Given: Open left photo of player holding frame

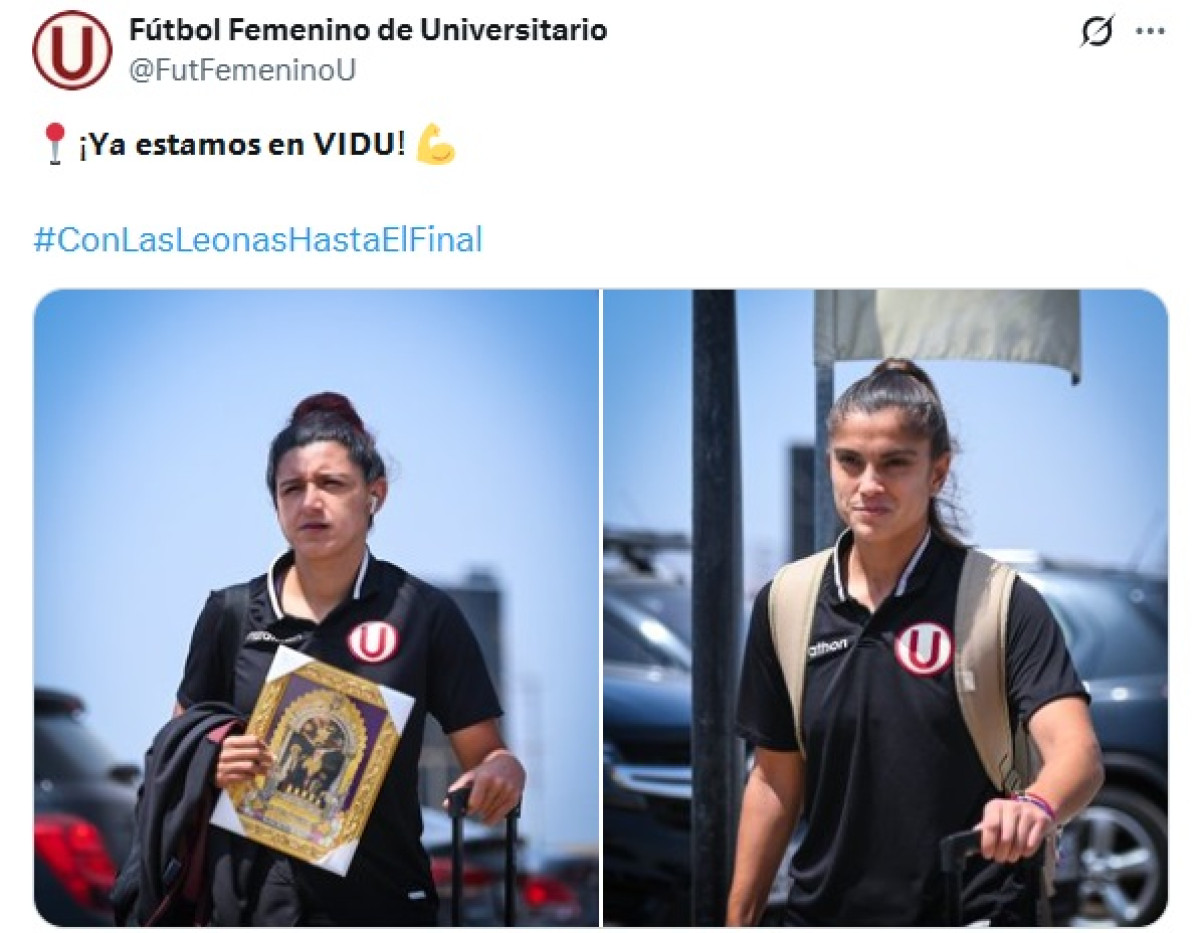Looking at the screenshot, I should pos(316,608).
